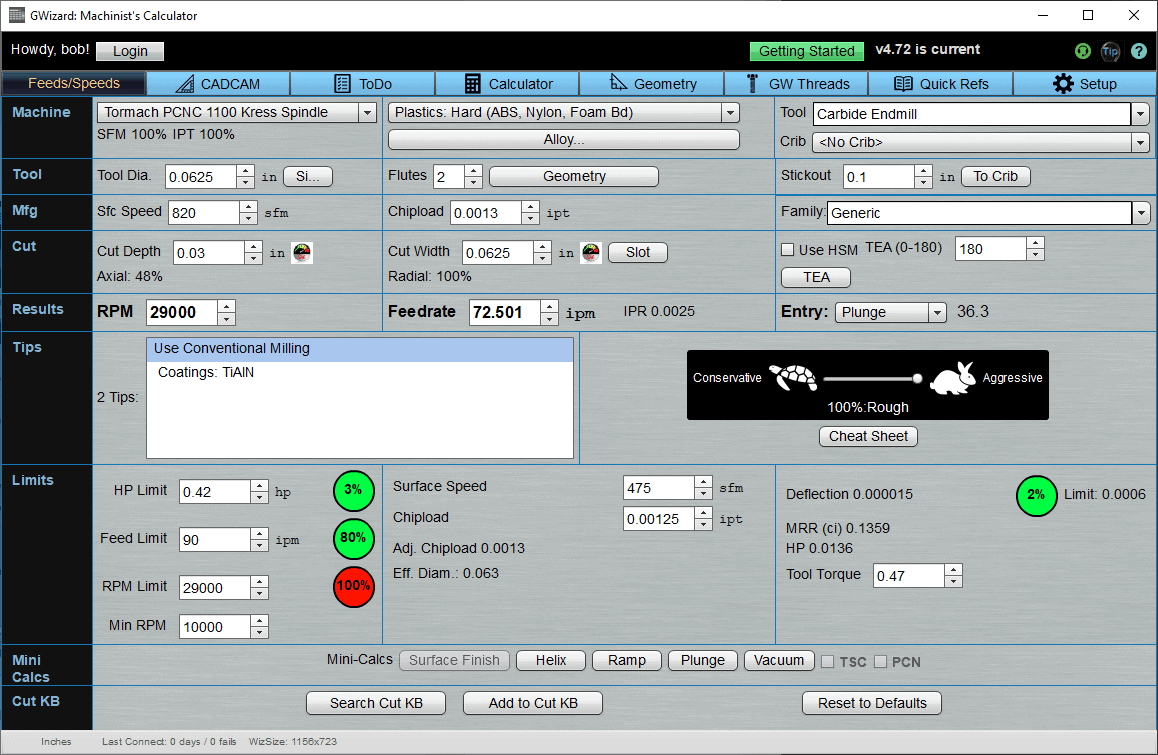The image size is (1158, 755).
Task: Click the Cheat Sheet button
Action: (868, 436)
